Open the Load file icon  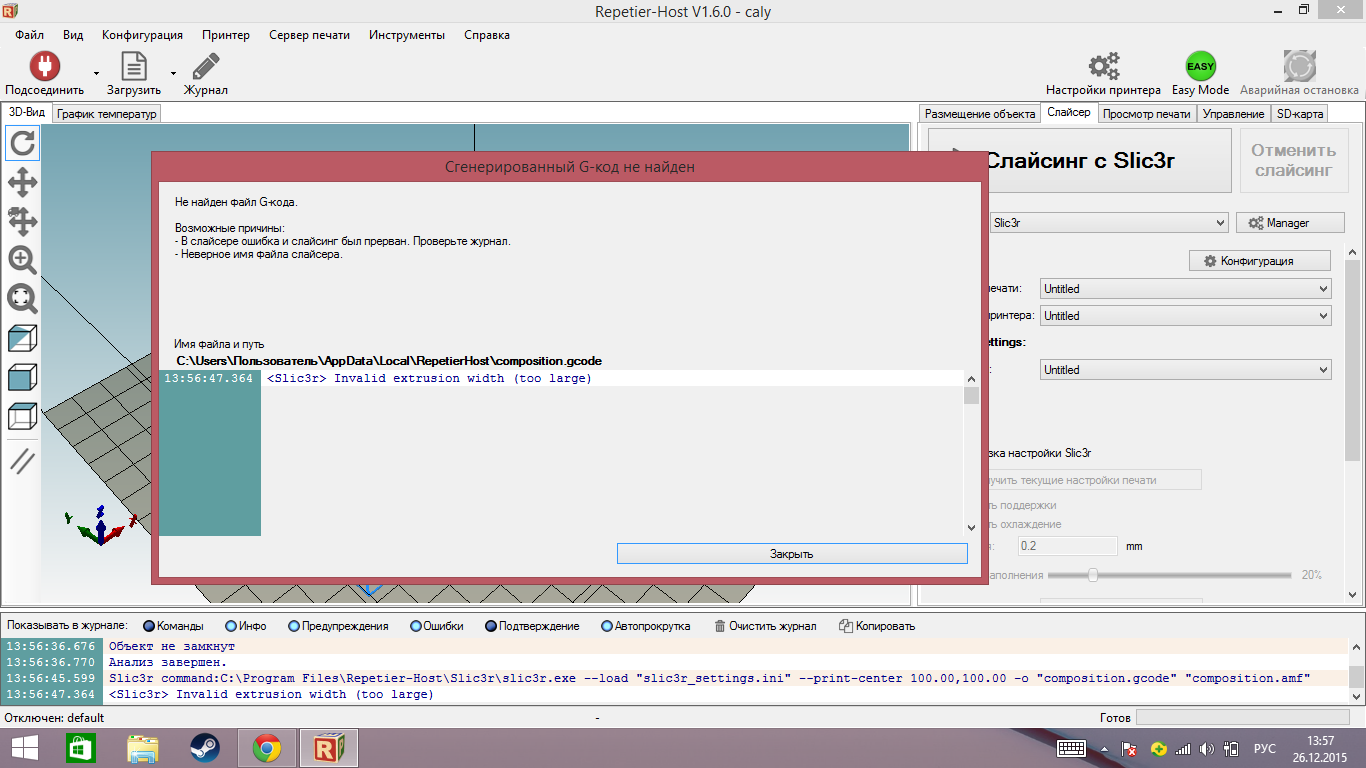(134, 66)
